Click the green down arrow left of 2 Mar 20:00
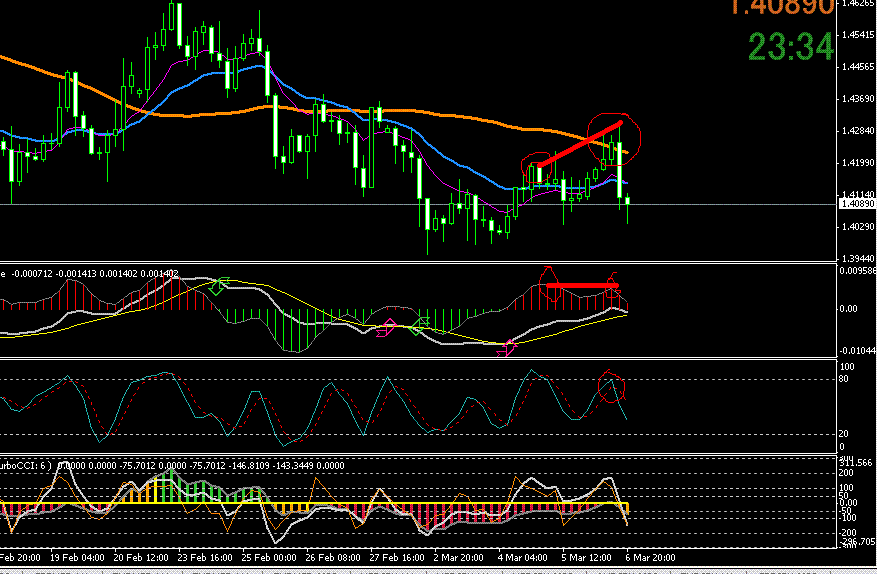 [419, 326]
